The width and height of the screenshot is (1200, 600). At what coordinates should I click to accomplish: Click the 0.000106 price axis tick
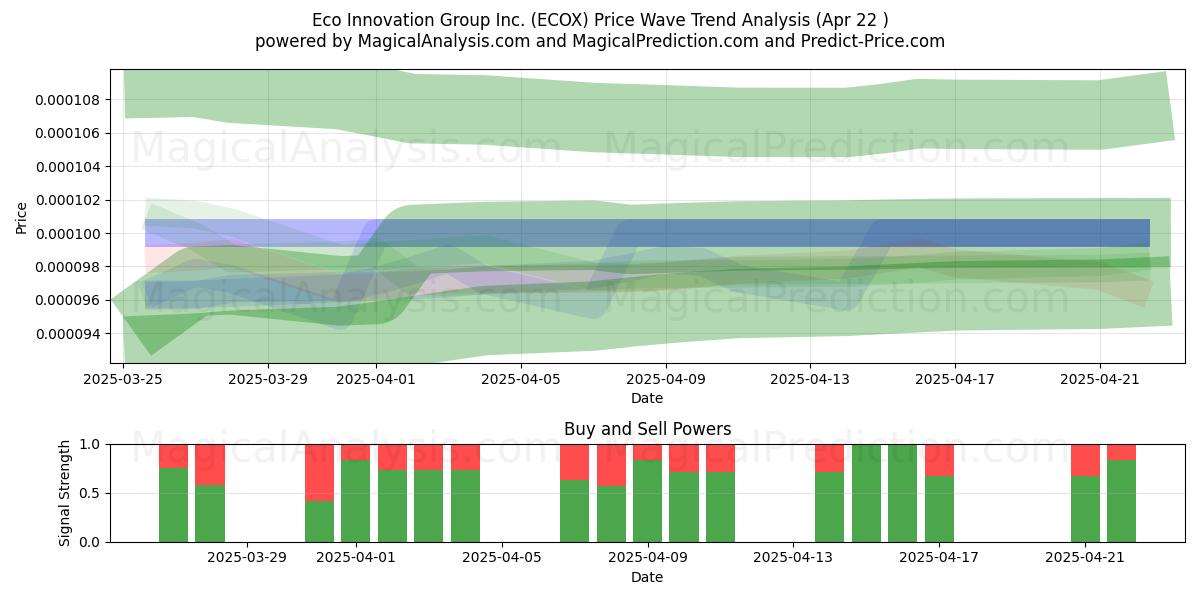pos(69,133)
